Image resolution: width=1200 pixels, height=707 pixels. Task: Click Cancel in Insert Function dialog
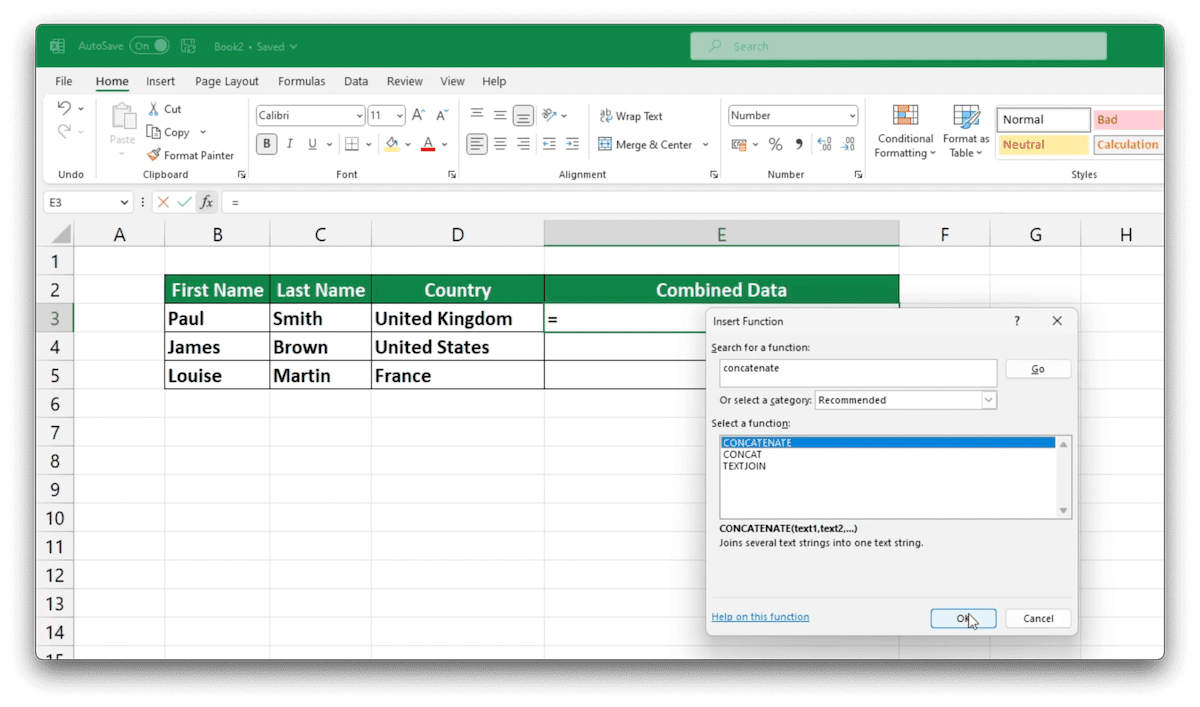tap(1038, 618)
